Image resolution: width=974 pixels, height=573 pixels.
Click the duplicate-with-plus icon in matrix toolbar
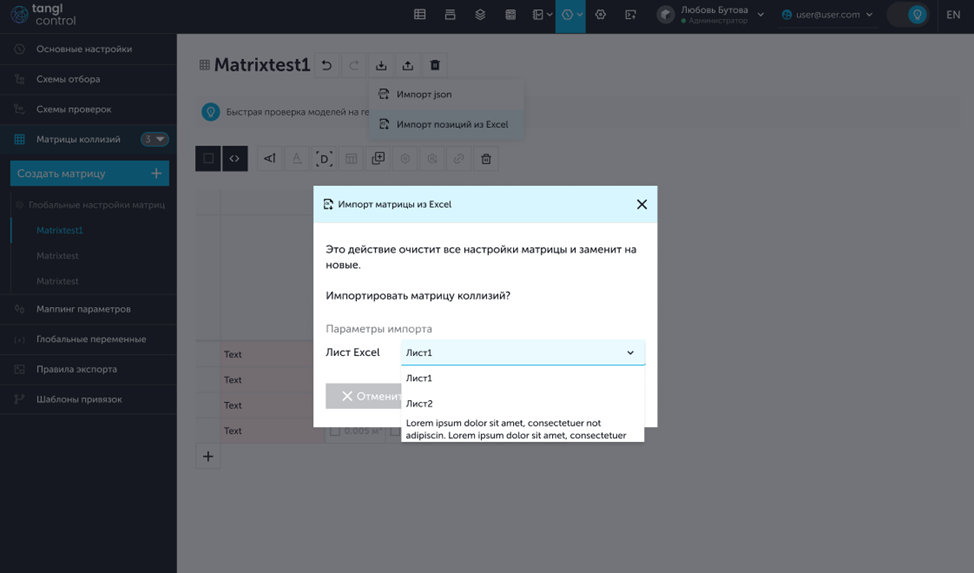pos(378,158)
